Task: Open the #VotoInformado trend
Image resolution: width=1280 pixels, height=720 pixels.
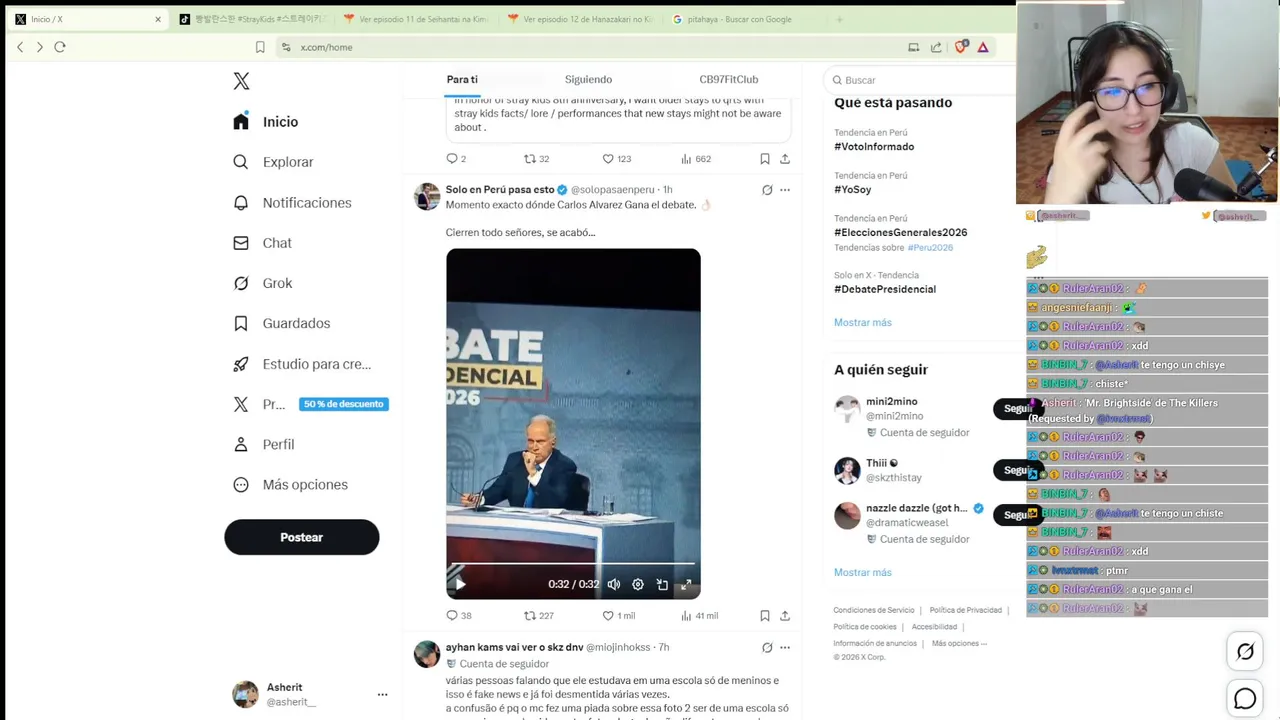Action: tap(874, 147)
